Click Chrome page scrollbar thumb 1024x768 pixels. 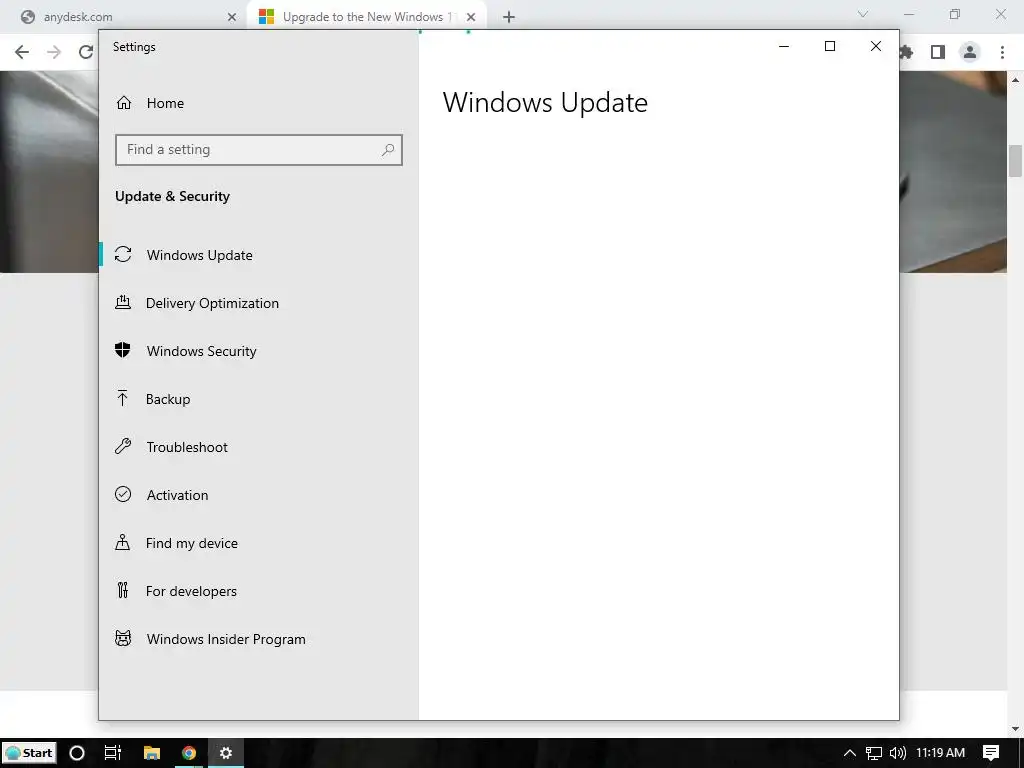tap(1015, 161)
